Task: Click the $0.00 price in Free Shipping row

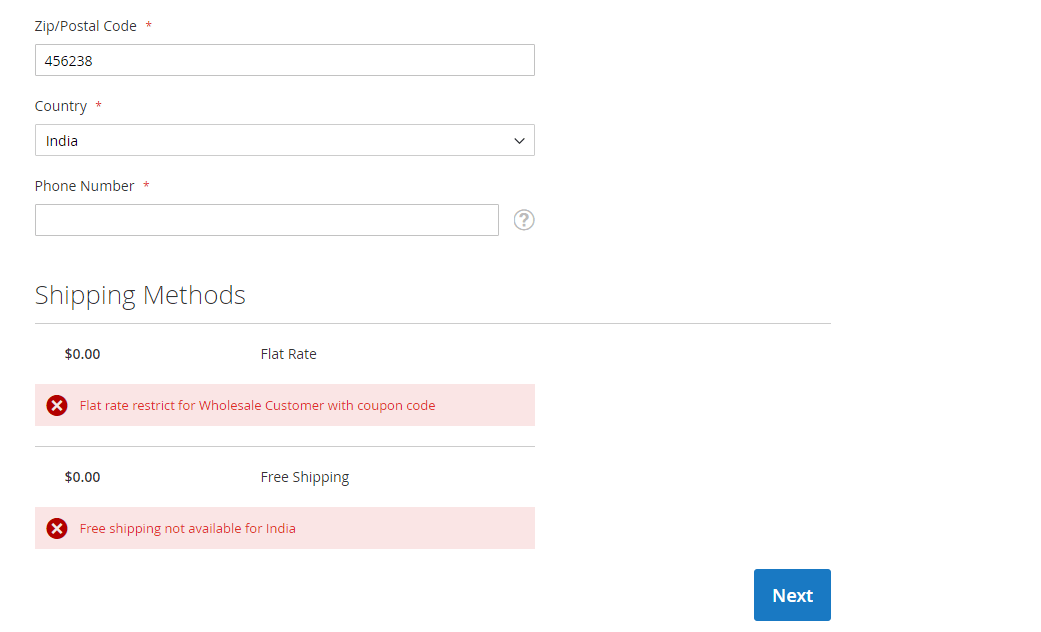Action: pyautogui.click(x=82, y=477)
